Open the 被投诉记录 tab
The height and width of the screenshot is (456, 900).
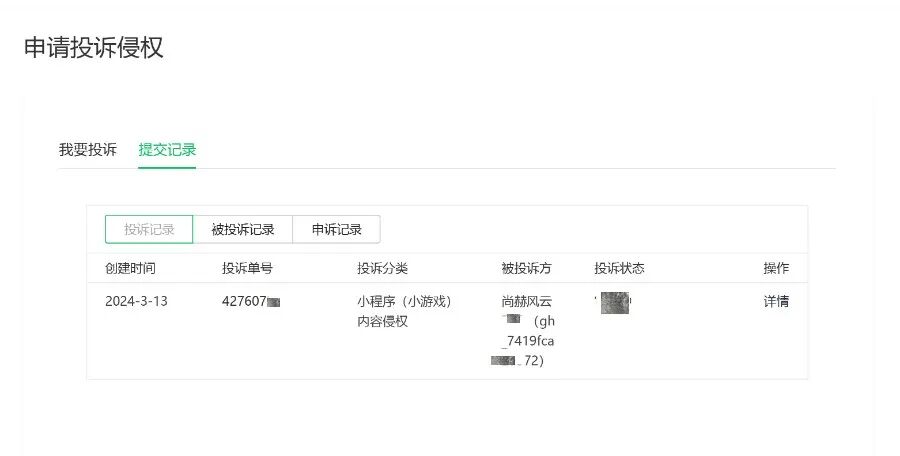(x=243, y=230)
